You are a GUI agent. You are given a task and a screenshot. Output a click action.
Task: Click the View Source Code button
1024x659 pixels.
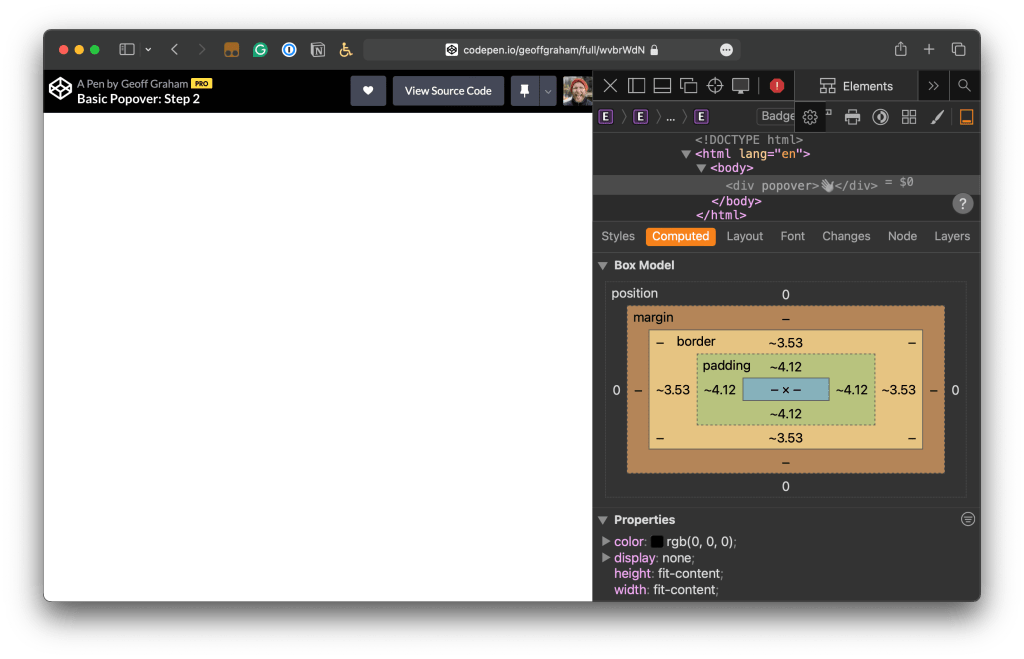448,90
